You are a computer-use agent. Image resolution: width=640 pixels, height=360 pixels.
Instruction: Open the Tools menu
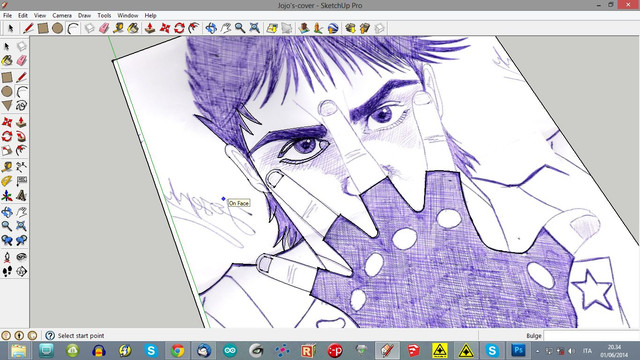(104, 16)
